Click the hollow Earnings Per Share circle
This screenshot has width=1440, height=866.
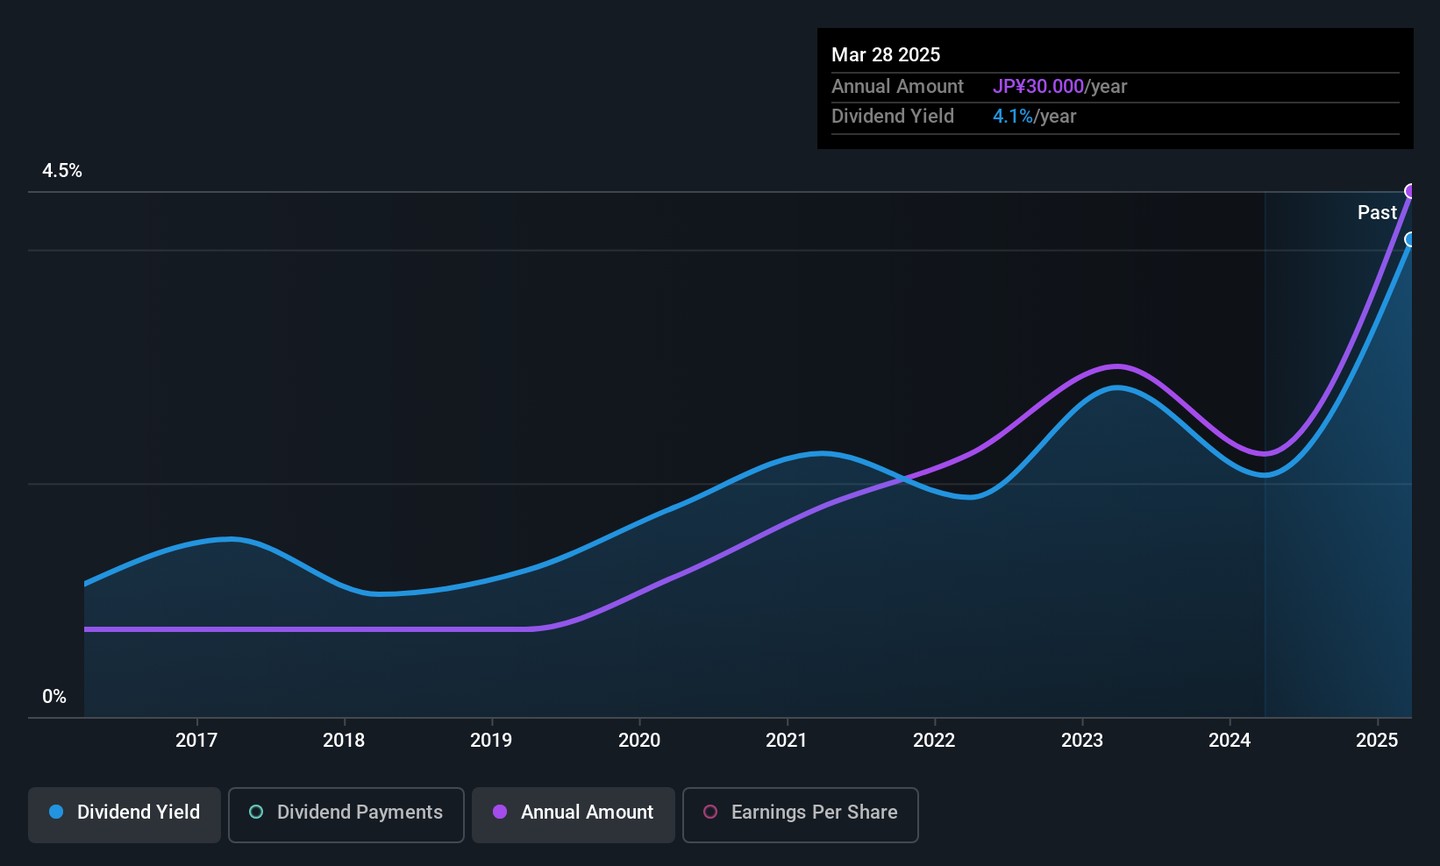pyautogui.click(x=710, y=812)
